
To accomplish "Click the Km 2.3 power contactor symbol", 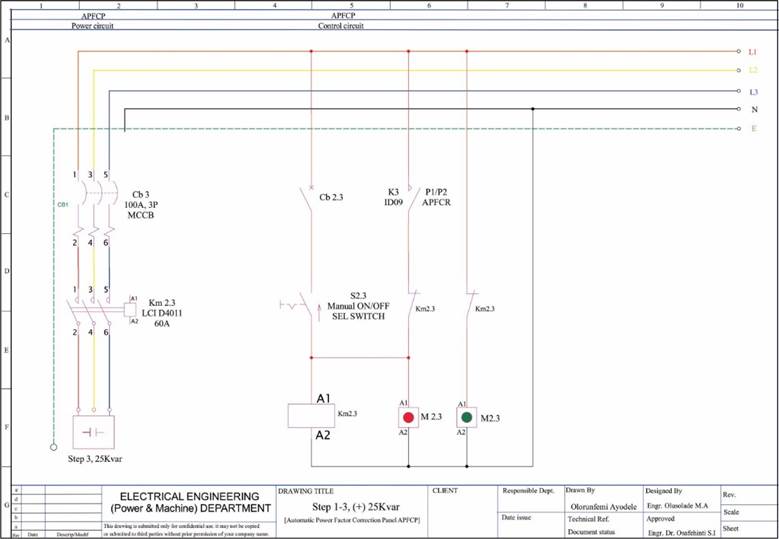I will tap(92, 308).
